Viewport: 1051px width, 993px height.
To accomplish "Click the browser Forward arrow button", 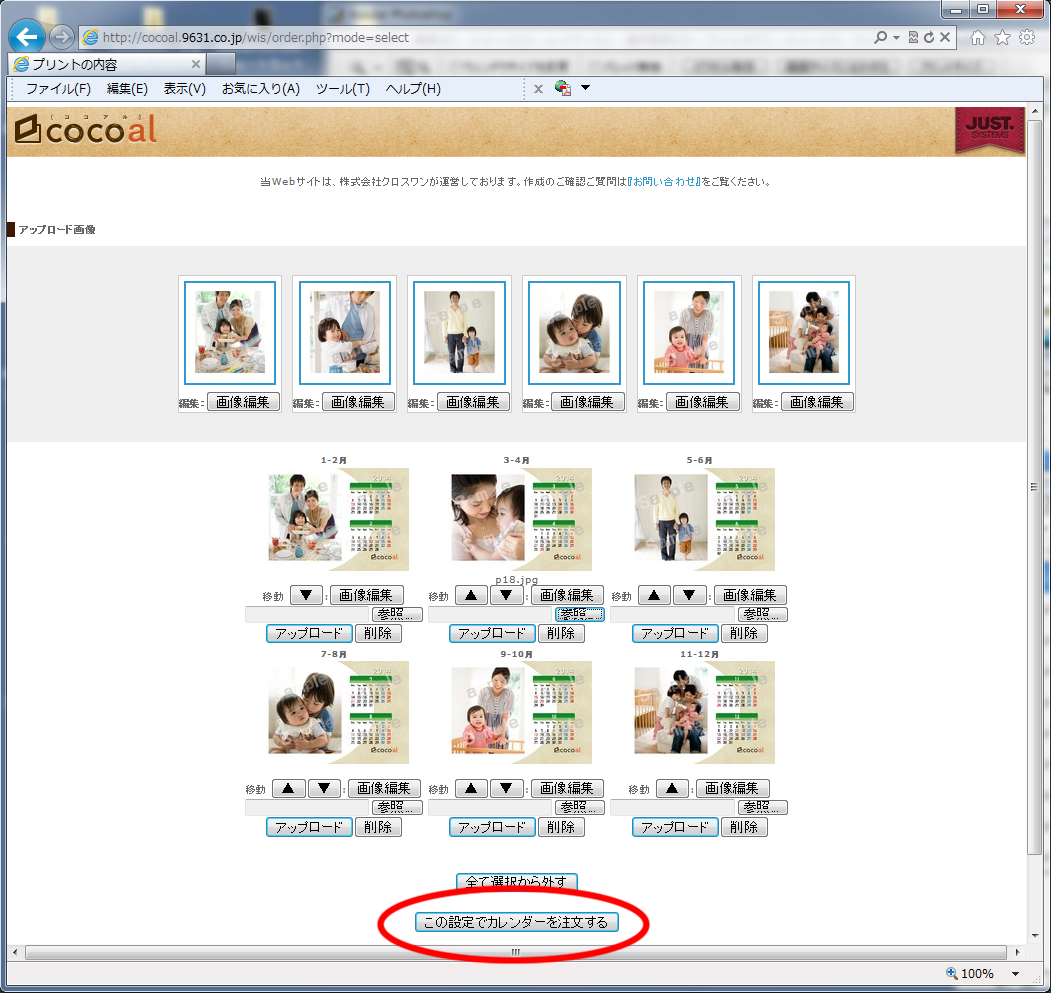I will pyautogui.click(x=62, y=38).
